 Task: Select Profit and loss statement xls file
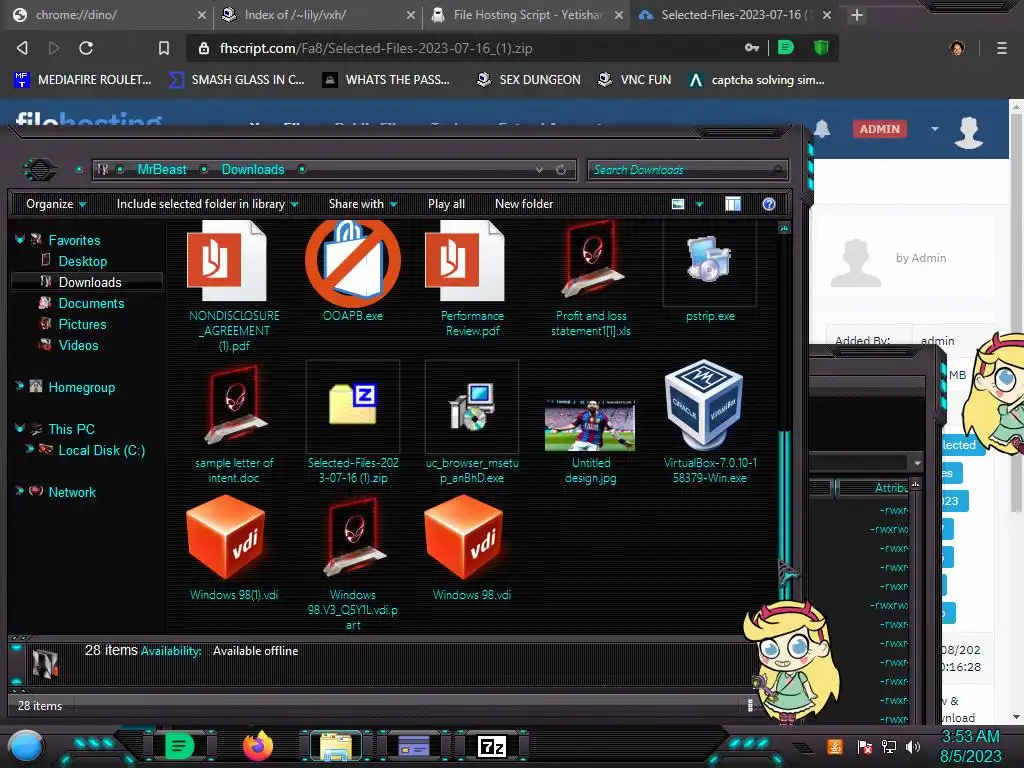coord(591,260)
